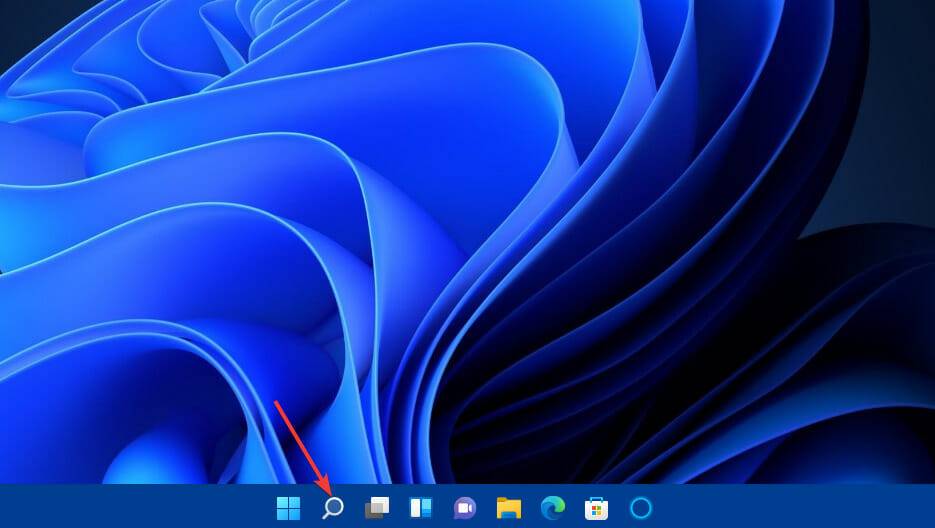
Task: Open the Windows Start menu
Action: coord(289,508)
